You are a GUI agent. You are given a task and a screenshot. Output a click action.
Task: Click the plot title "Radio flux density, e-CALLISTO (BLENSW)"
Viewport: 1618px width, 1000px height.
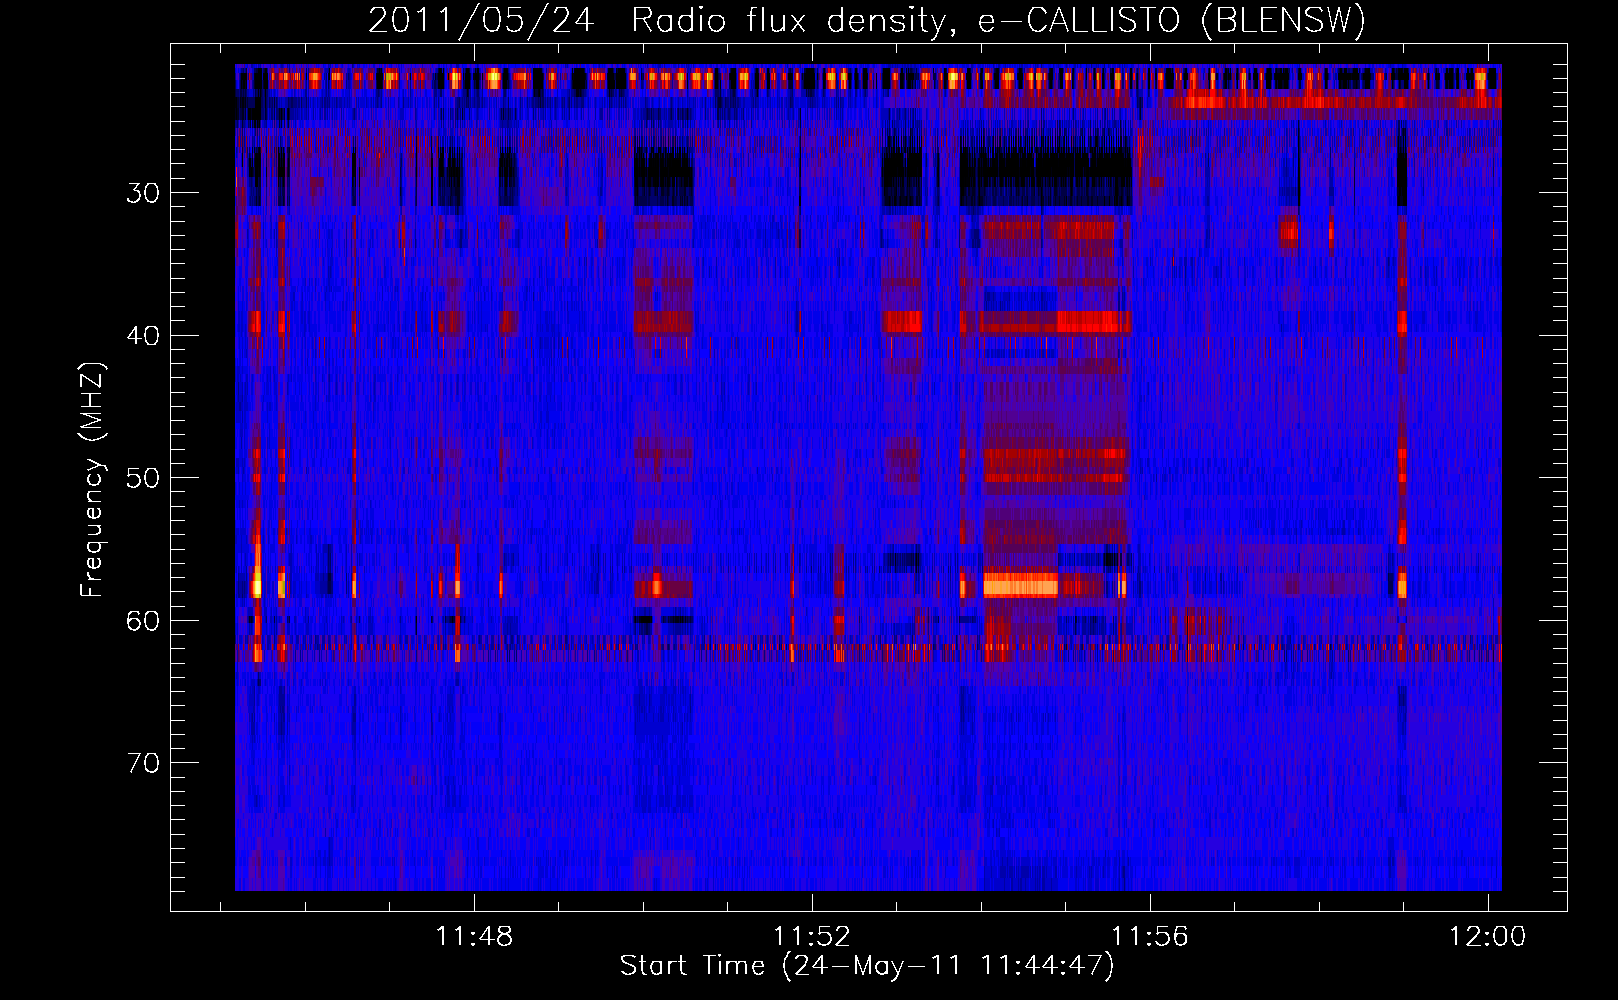pyautogui.click(x=998, y=20)
